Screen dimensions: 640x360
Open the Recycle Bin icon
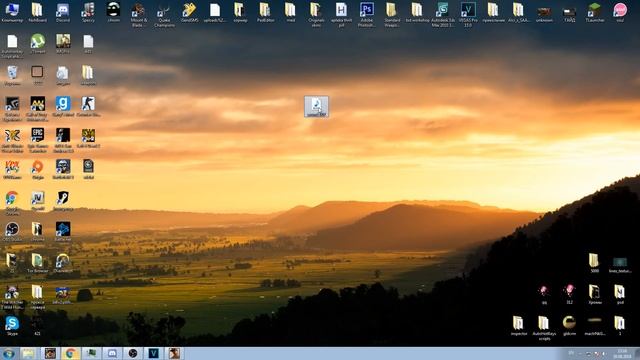tap(12, 76)
